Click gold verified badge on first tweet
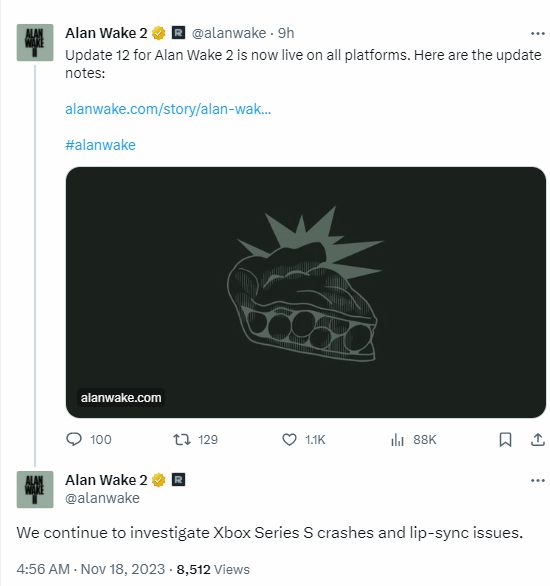 (159, 33)
